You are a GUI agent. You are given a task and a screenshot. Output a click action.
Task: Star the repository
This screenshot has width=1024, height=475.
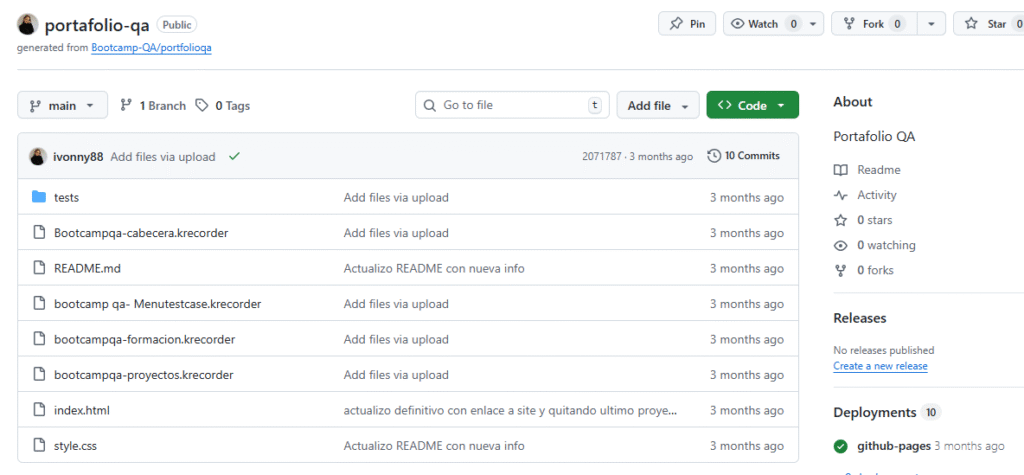click(x=989, y=24)
